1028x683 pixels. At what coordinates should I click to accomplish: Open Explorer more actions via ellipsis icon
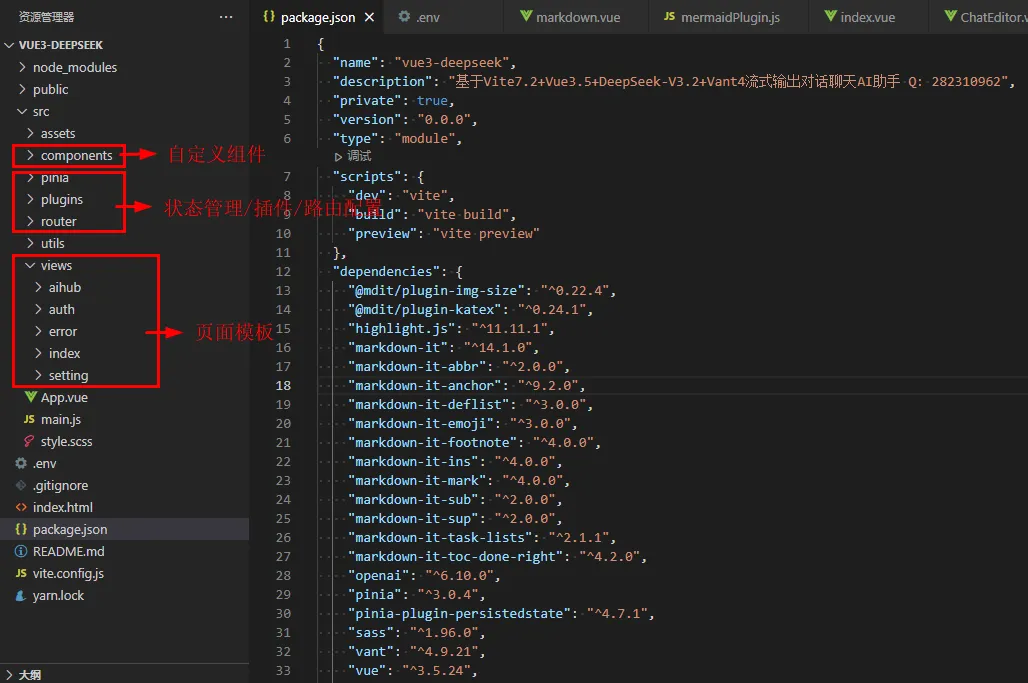(x=225, y=16)
